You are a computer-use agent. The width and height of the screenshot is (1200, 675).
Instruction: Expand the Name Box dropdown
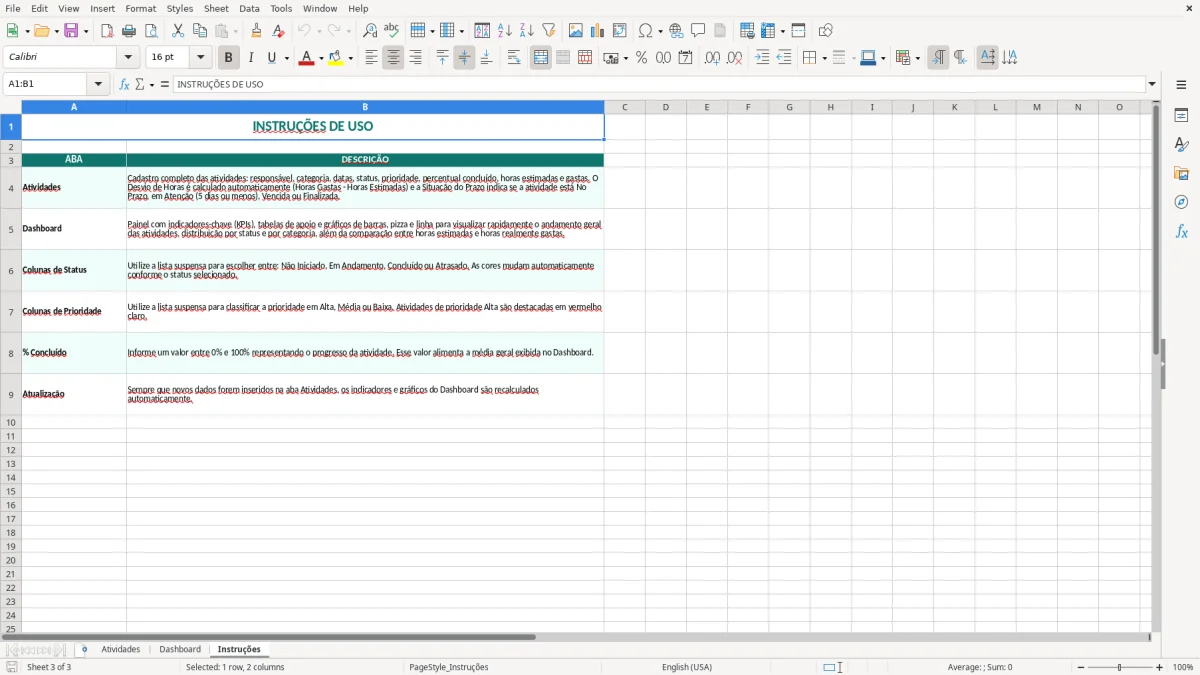coord(98,85)
